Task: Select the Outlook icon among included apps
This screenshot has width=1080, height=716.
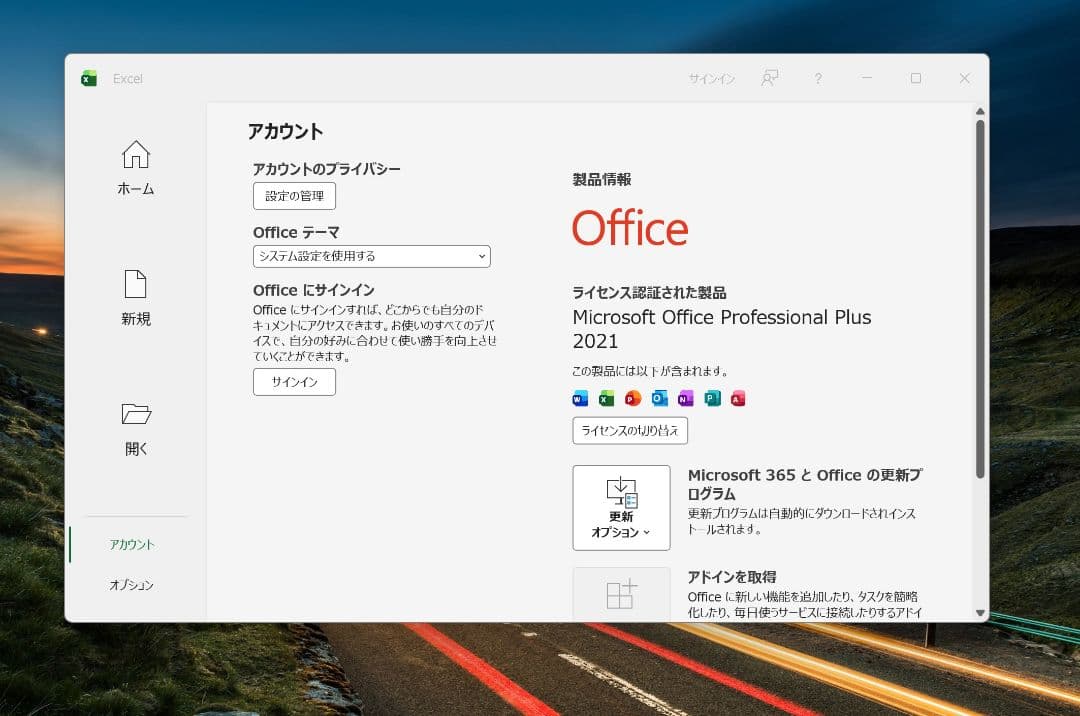Action: [x=658, y=398]
